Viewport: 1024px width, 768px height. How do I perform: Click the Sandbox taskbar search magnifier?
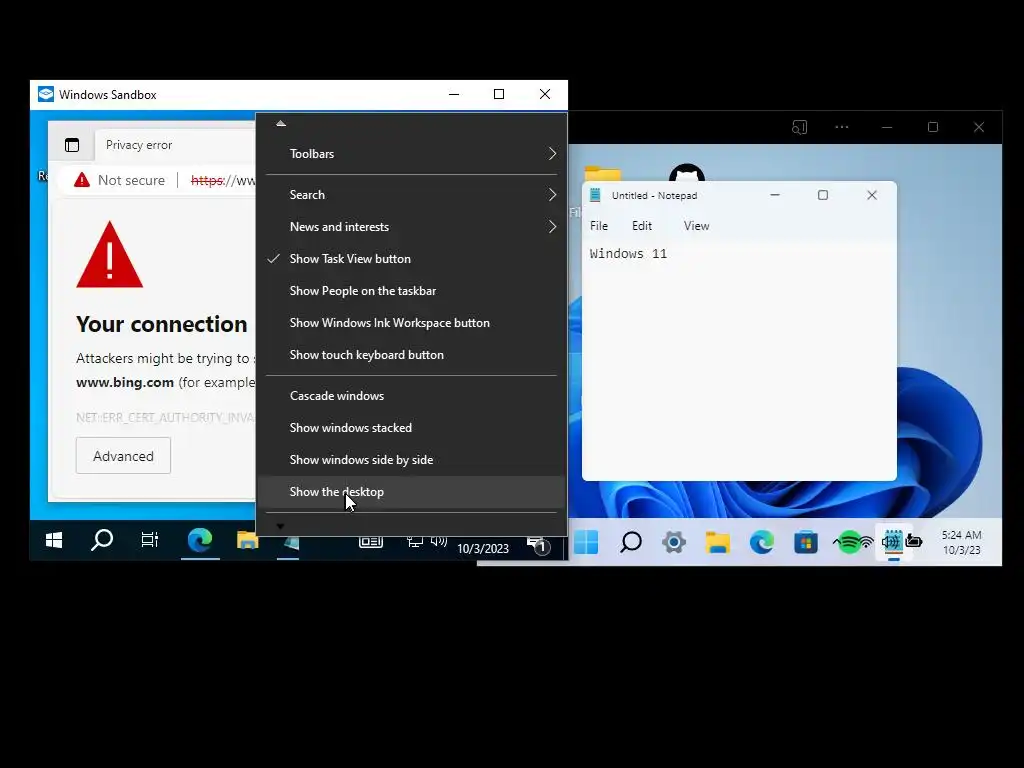tap(101, 540)
